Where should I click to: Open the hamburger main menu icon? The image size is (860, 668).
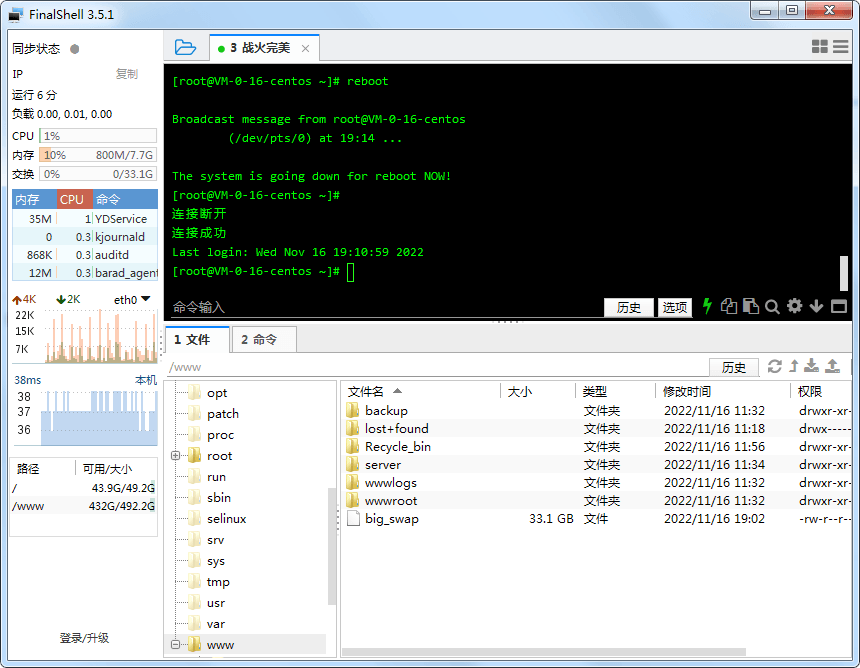pyautogui.click(x=840, y=47)
